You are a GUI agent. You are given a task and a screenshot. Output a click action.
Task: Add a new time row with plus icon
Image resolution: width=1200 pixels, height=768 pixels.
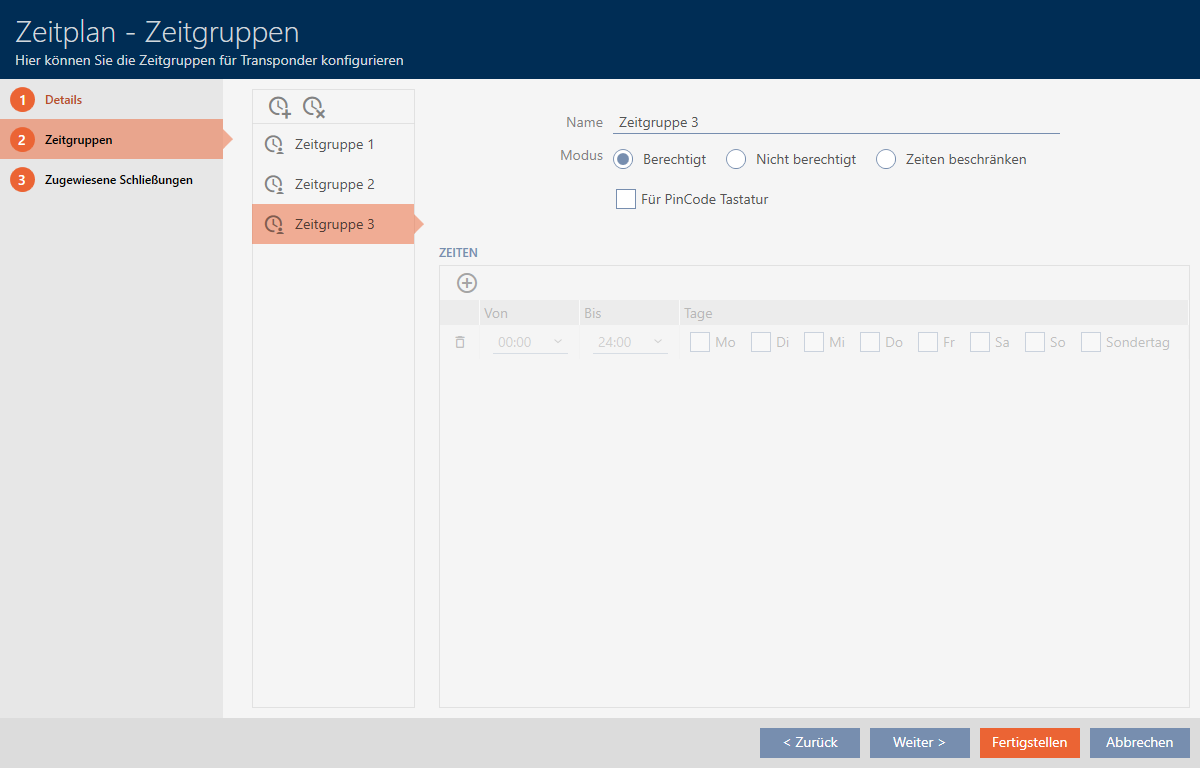pos(467,283)
